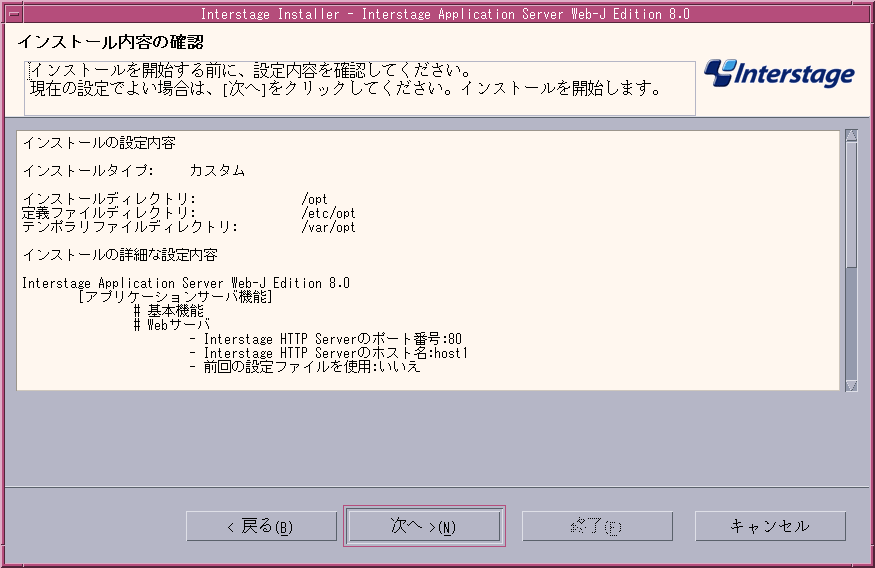This screenshot has width=875, height=568.
Task: Click the line # Webサーバ
Action: [x=172, y=325]
